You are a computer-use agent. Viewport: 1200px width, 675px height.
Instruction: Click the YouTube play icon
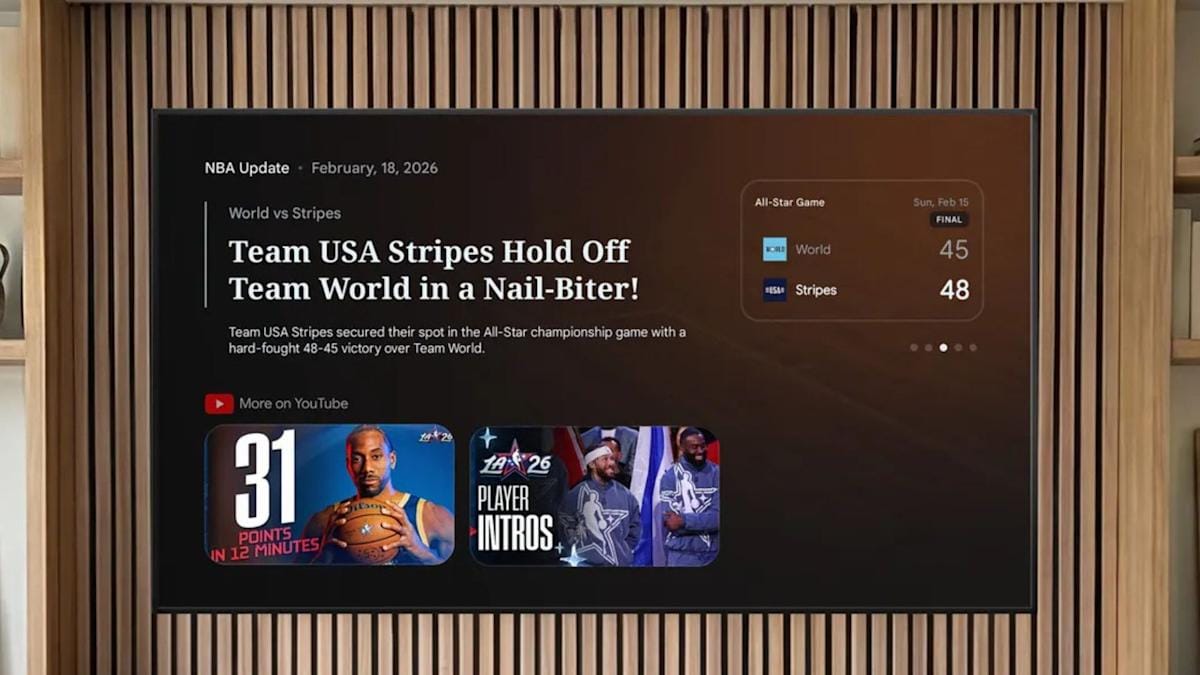[218, 403]
